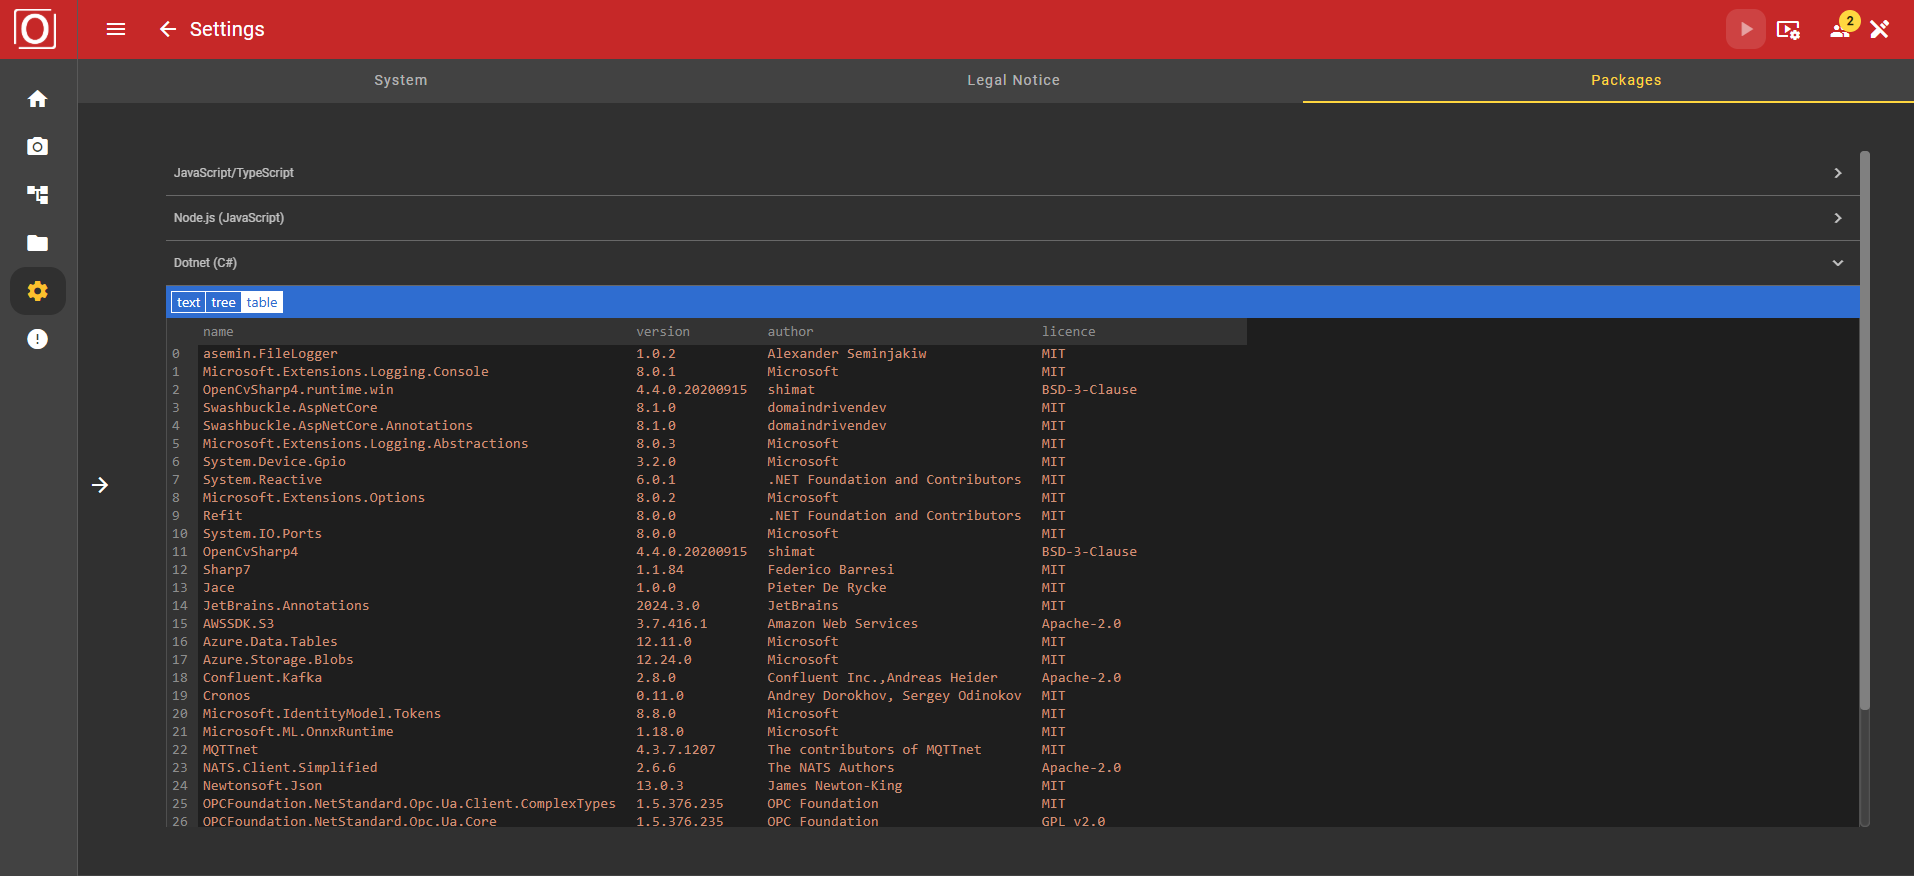Click author Federico Barresi
The image size is (1914, 876).
point(831,570)
